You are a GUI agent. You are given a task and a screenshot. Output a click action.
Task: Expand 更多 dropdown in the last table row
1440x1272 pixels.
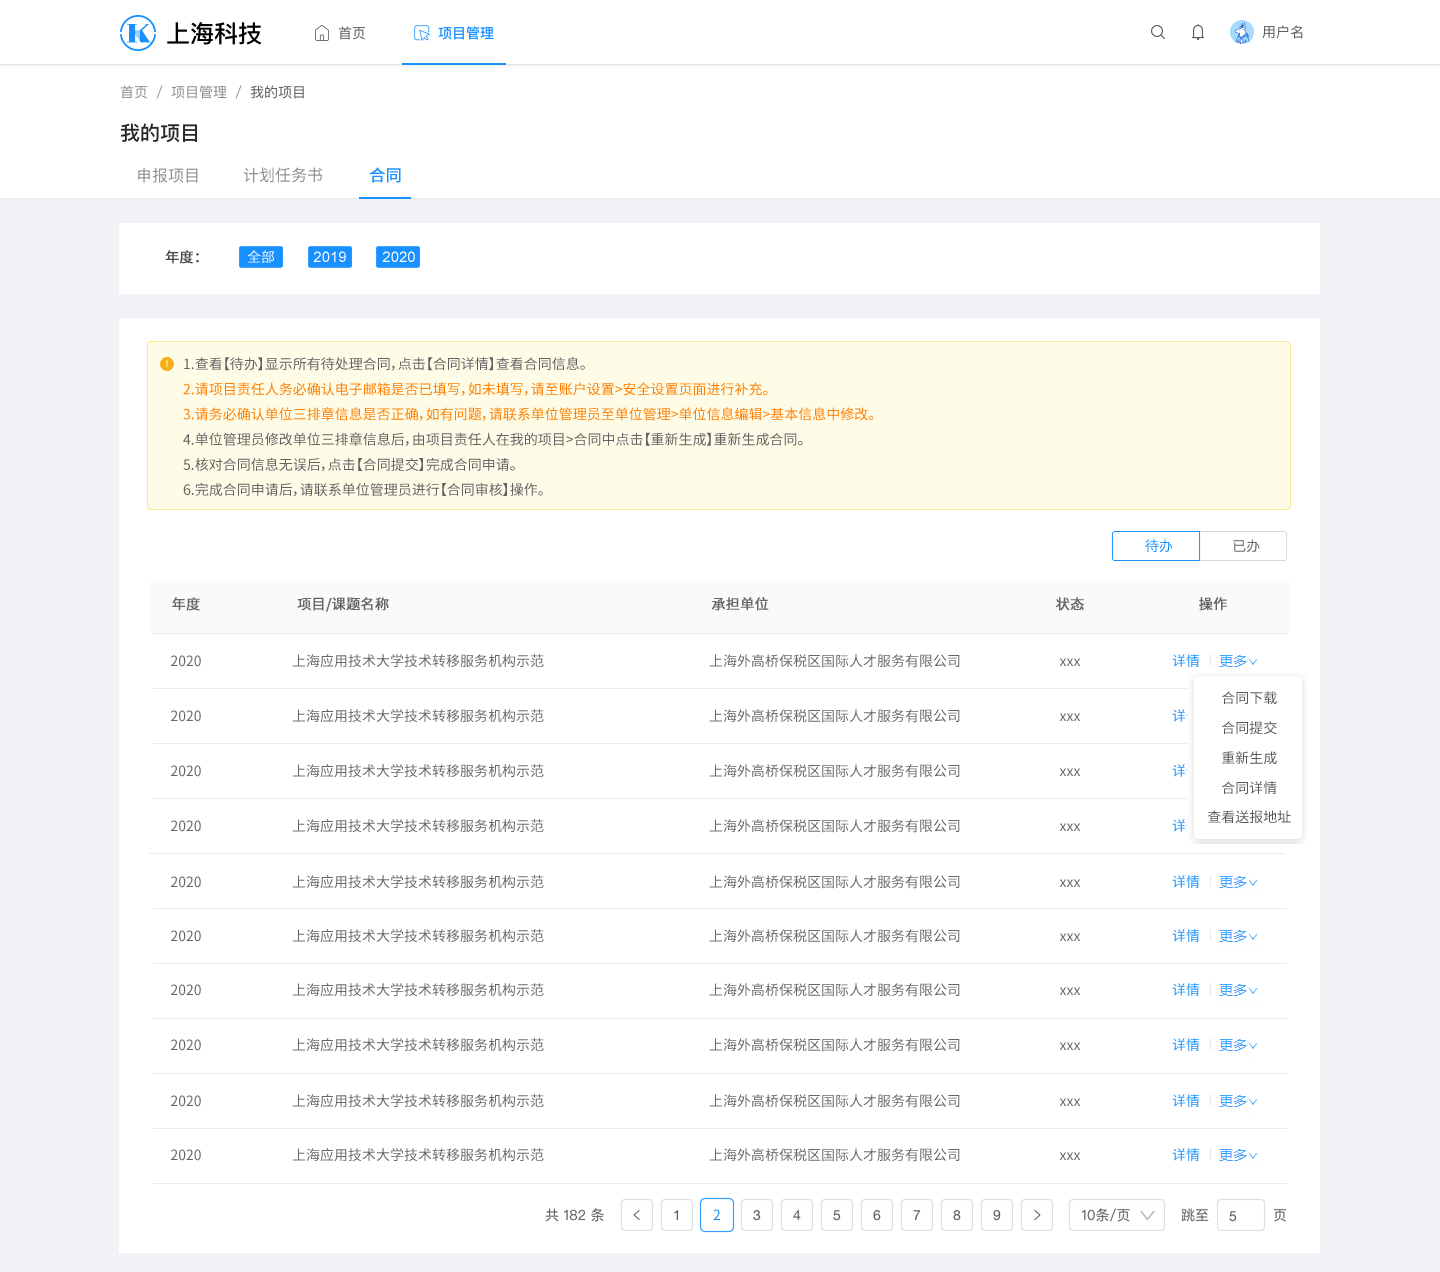pyautogui.click(x=1238, y=1155)
